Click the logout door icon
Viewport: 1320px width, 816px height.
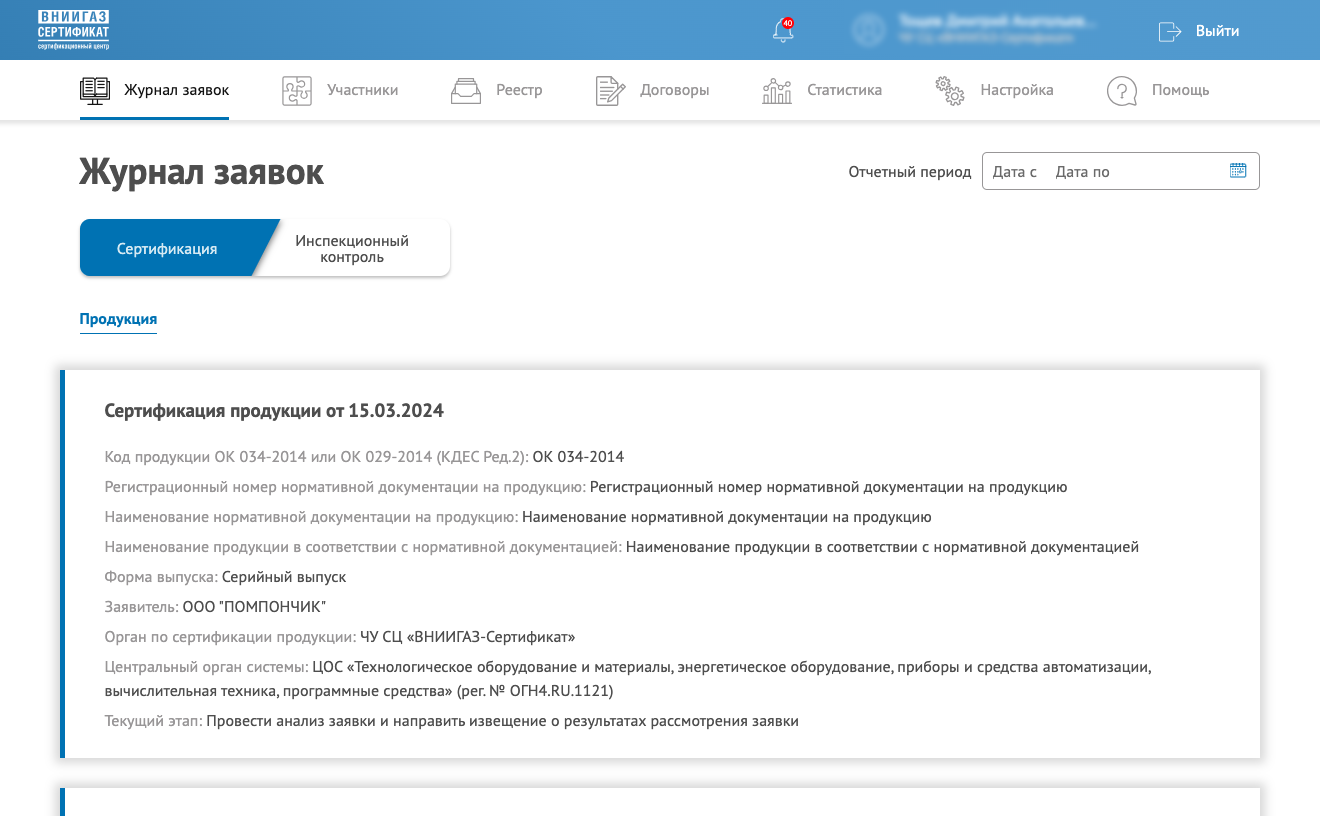pyautogui.click(x=1169, y=31)
